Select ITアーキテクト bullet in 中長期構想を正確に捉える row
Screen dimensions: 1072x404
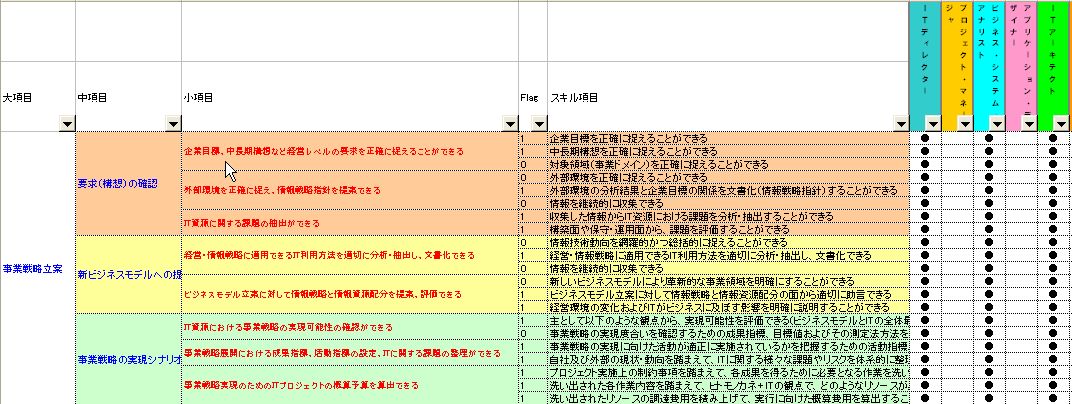(x=1054, y=151)
